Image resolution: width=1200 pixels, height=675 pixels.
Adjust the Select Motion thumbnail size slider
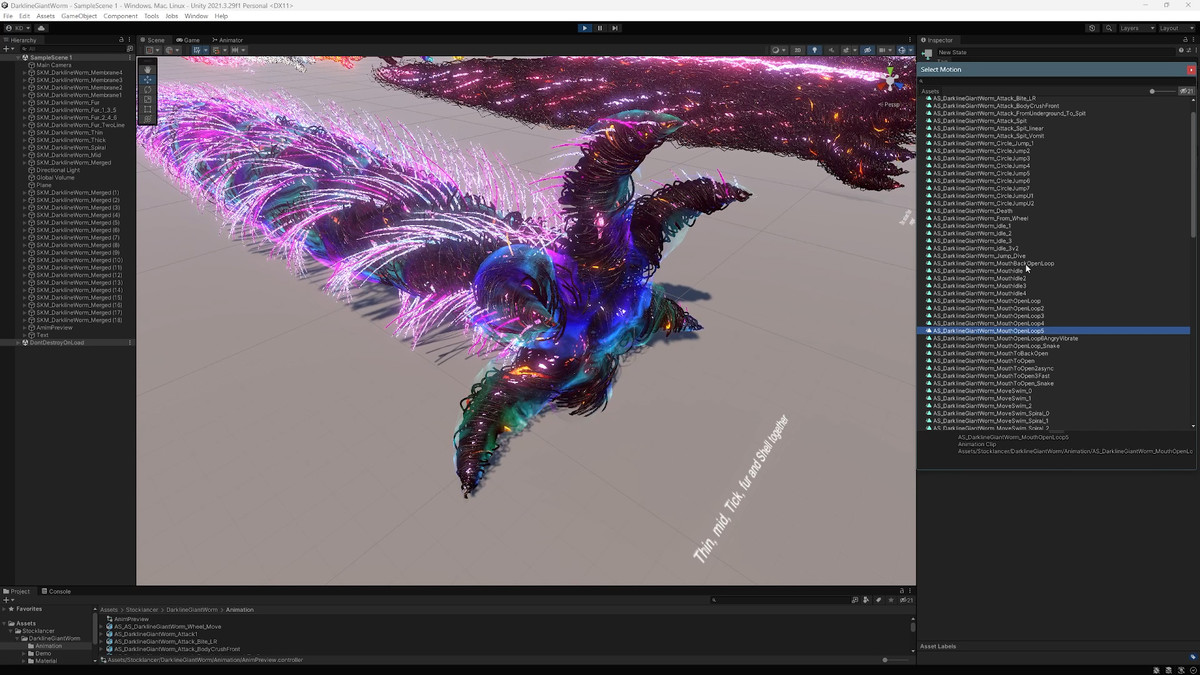[x=1152, y=91]
